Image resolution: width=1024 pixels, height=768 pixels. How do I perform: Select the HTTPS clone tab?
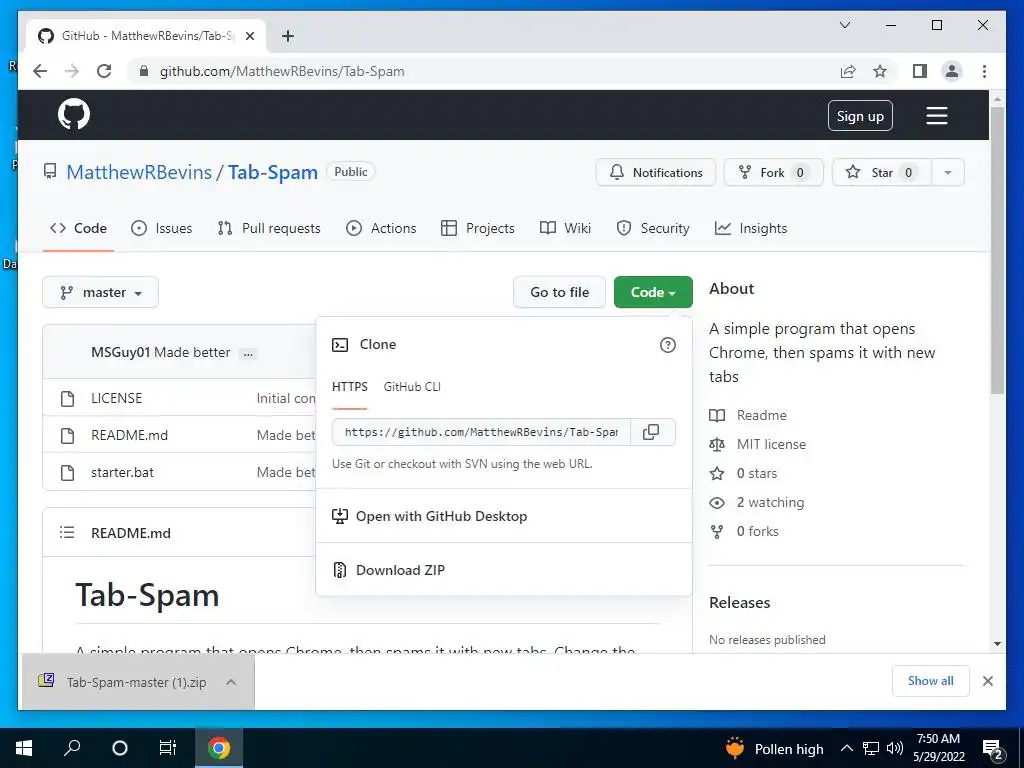349,387
